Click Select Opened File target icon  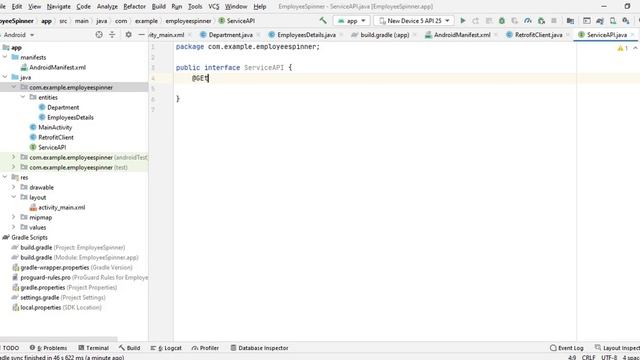[x=99, y=35]
